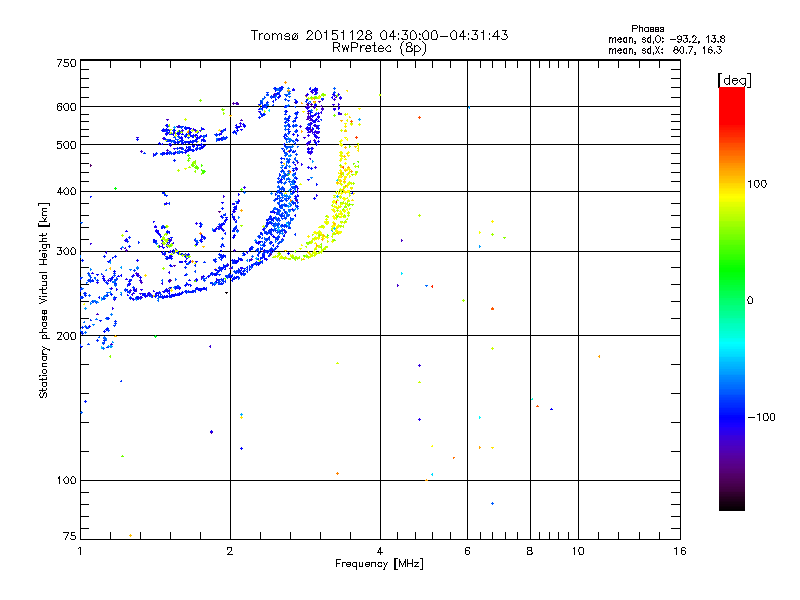800x600 pixels.
Task: Click the '8' x-axis frequency label
Action: (x=530, y=551)
